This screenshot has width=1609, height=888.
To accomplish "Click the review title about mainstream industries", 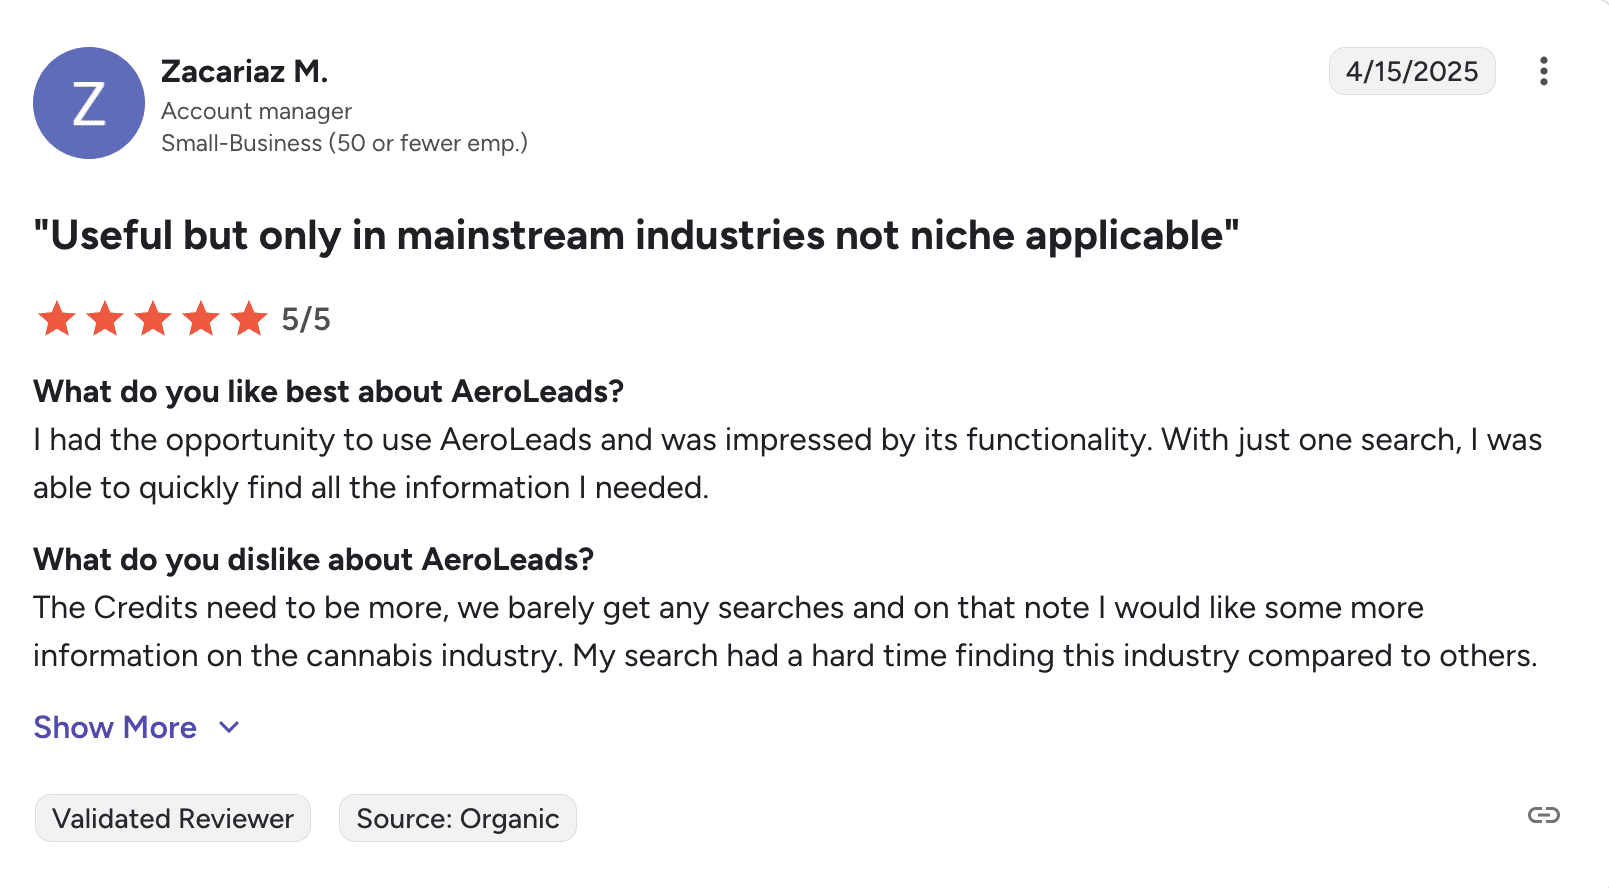I will (x=636, y=235).
